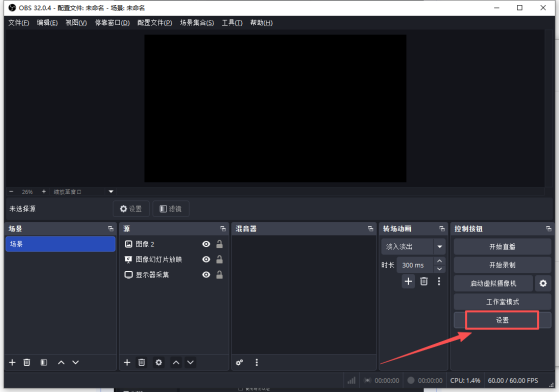Viewport: 559px width, 392px height.
Task: Open transition three-dot properties menu
Action: pos(439,282)
